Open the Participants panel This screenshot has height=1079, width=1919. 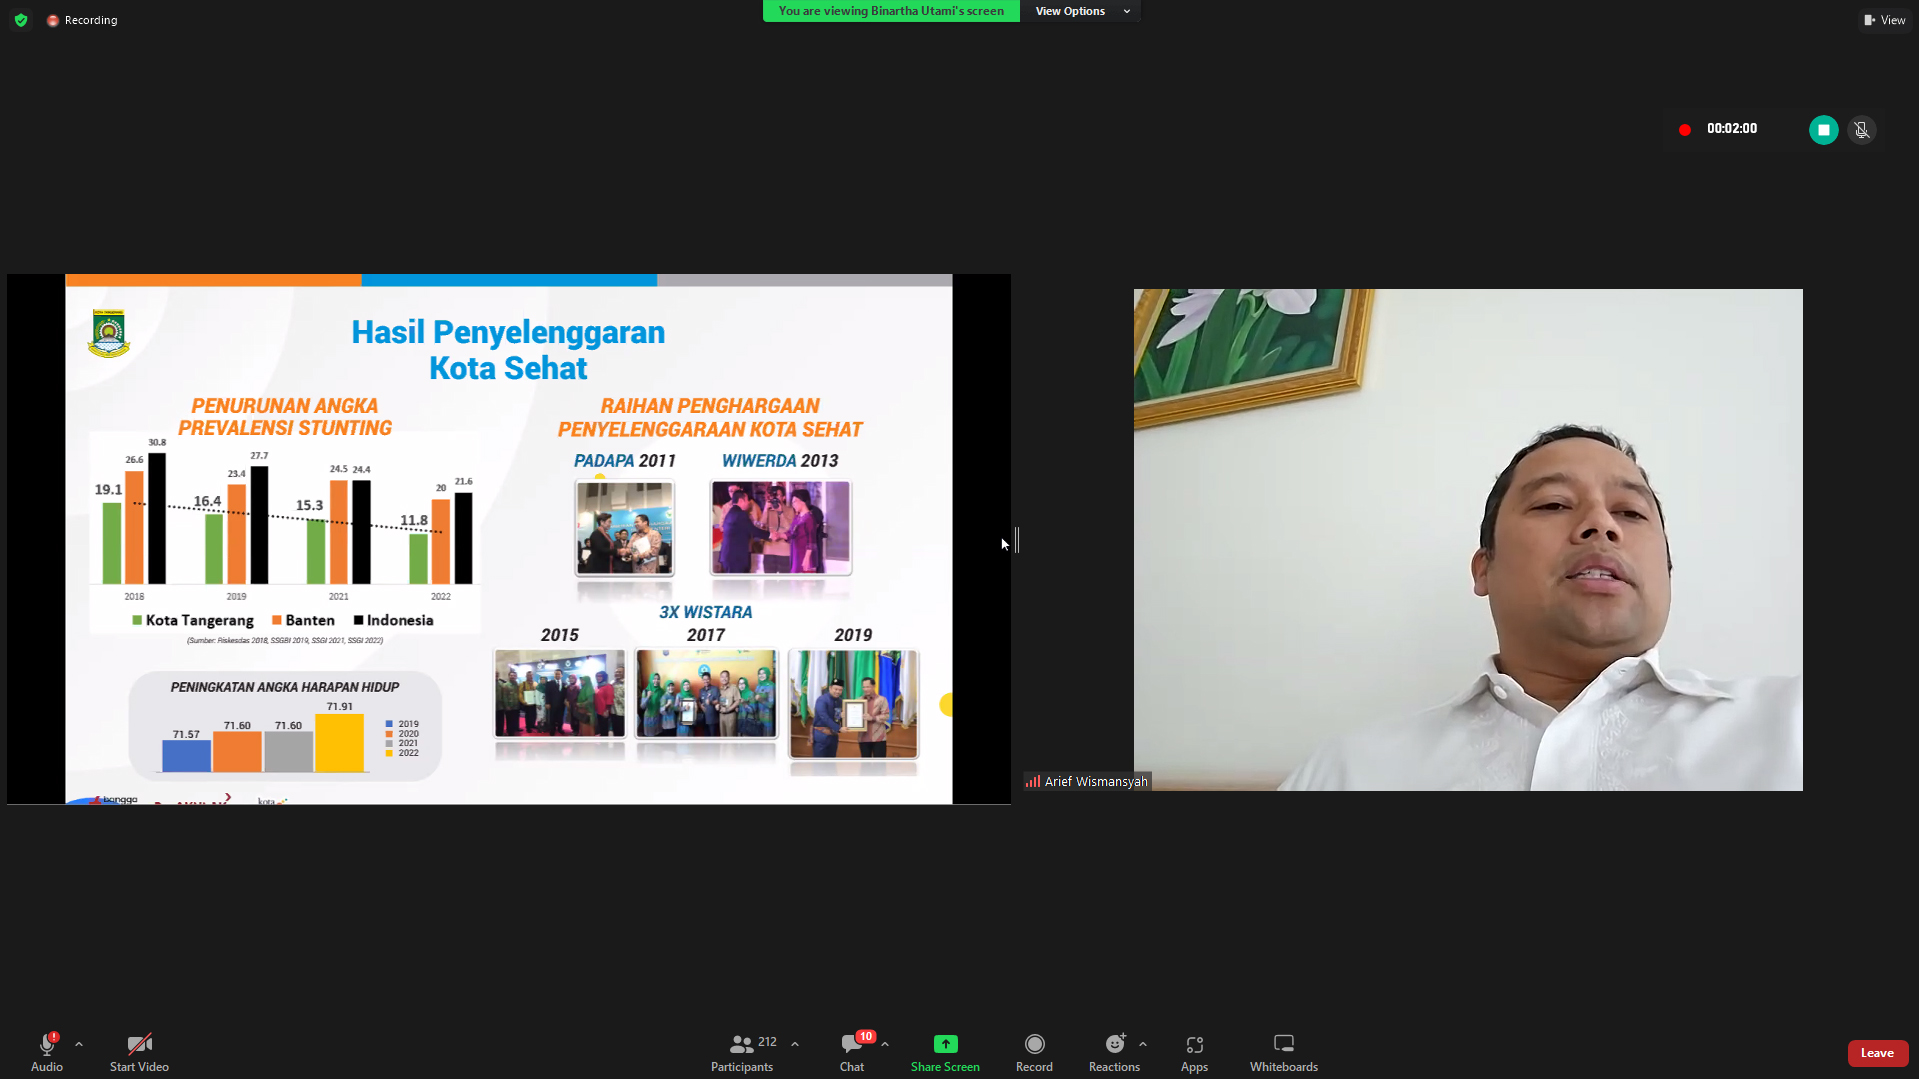point(741,1052)
